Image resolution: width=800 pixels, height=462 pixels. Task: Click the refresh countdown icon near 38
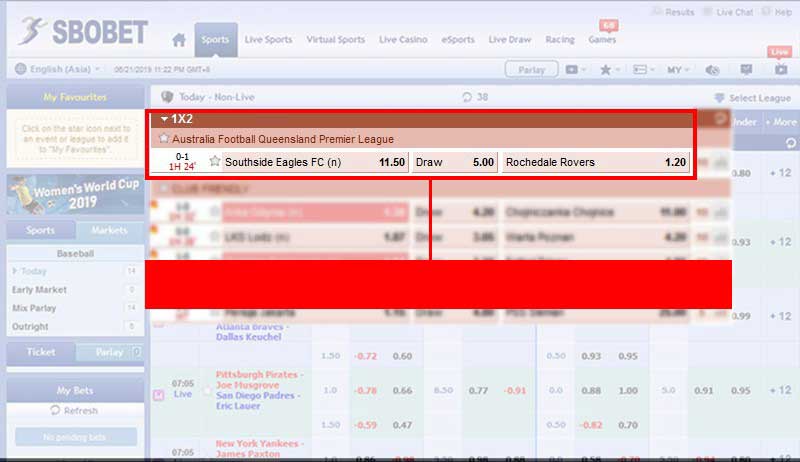point(466,97)
